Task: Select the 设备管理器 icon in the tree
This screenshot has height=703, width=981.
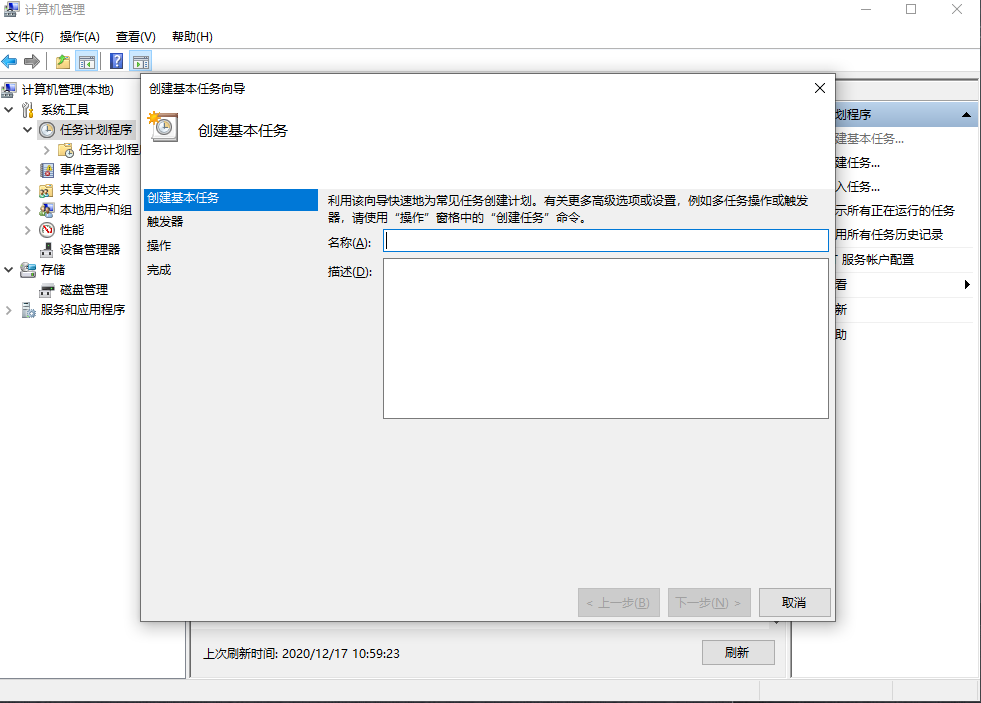Action: pos(48,249)
